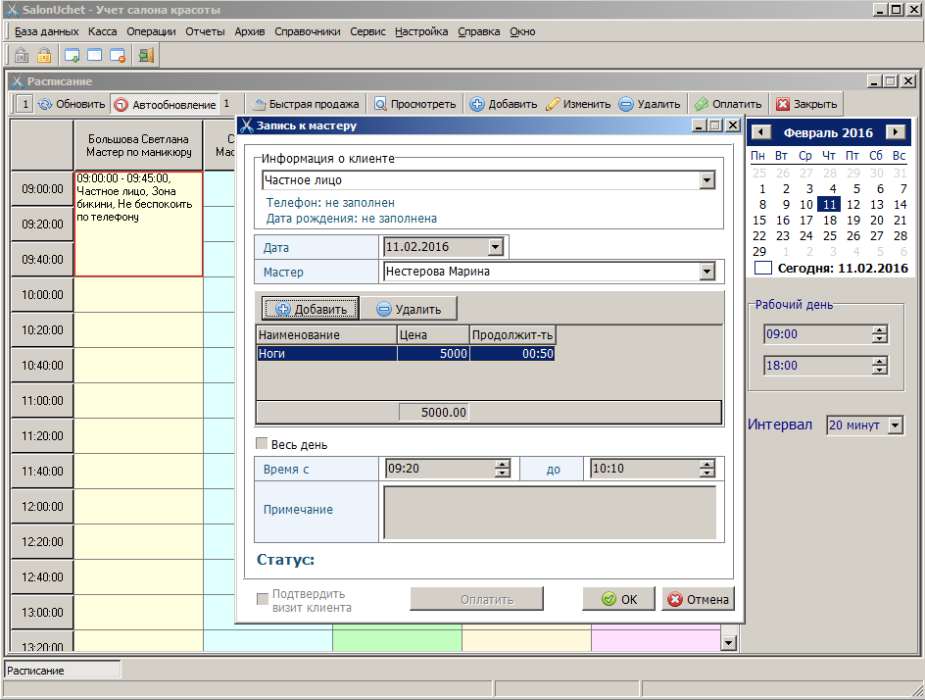The width and height of the screenshot is (925, 700).
Task: Go to previous month in calendar
Action: point(760,132)
